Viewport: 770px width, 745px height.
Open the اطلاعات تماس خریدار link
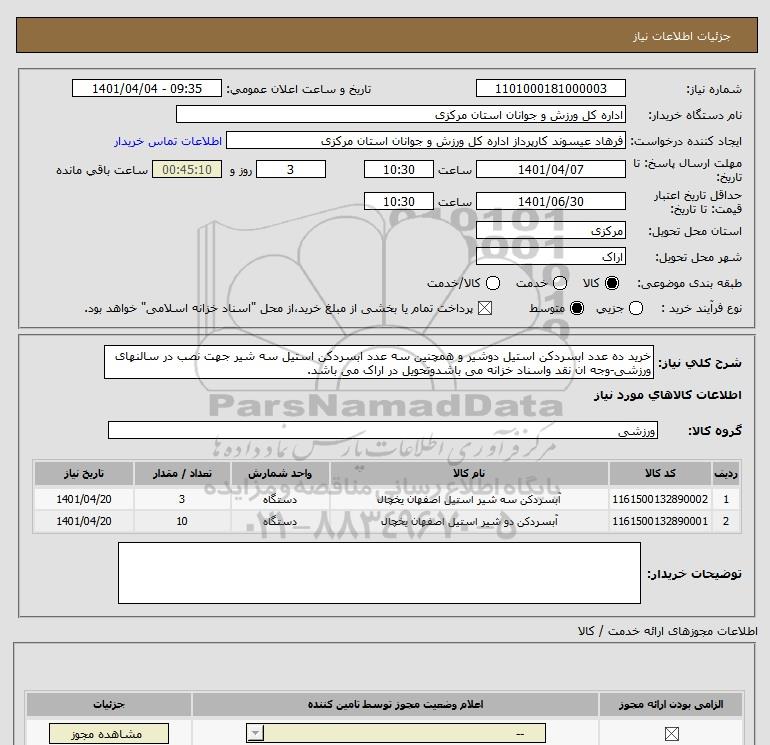[168, 141]
